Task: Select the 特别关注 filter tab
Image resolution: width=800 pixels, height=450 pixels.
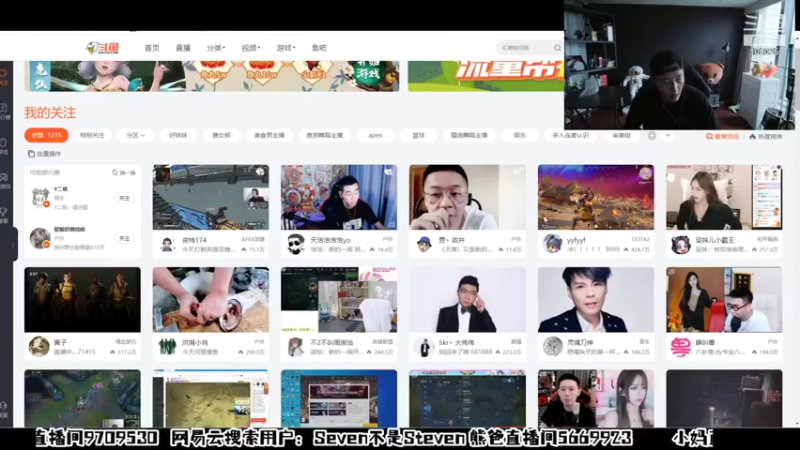Action: [x=92, y=135]
